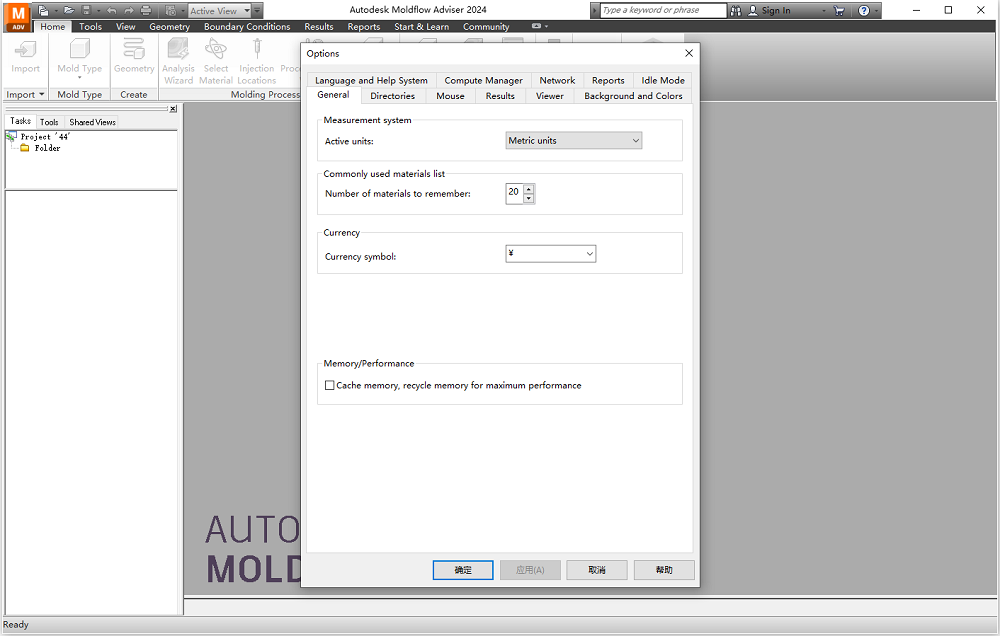Switch to Language and Help System tab
This screenshot has height=636, width=1000.
[371, 80]
